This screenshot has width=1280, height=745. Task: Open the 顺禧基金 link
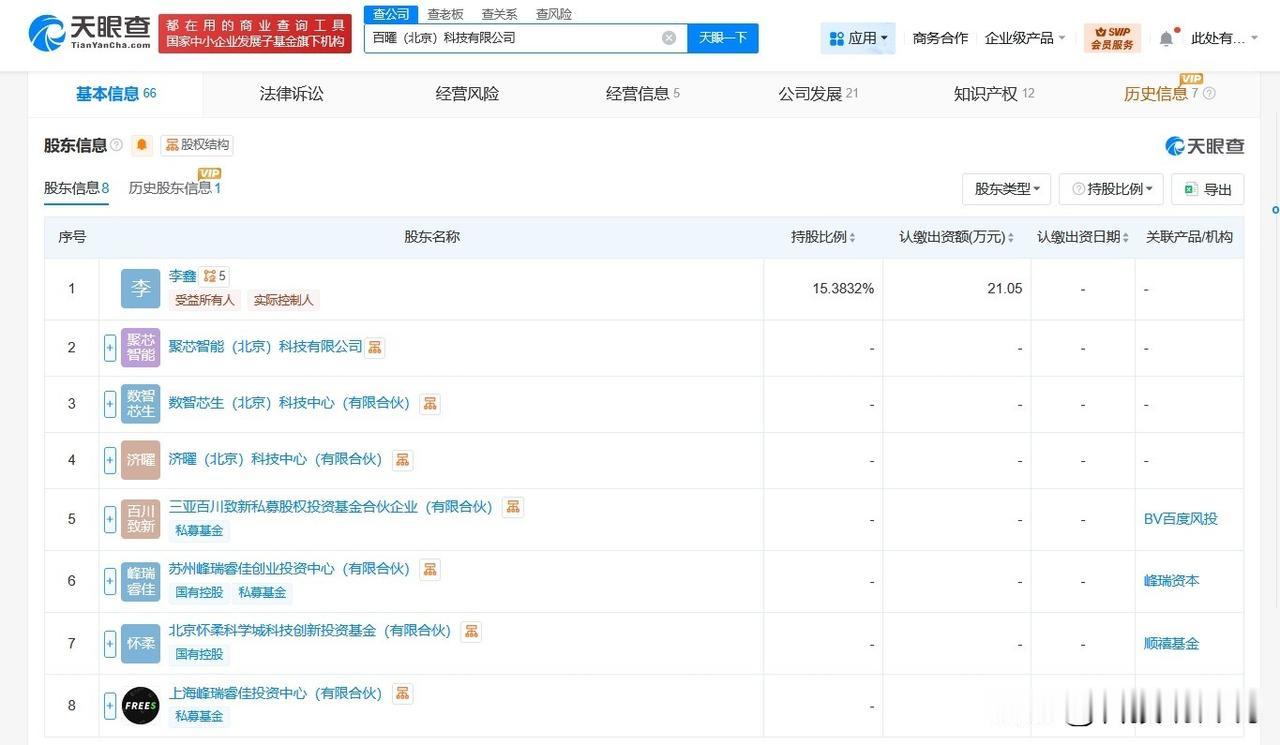pyautogui.click(x=1171, y=643)
